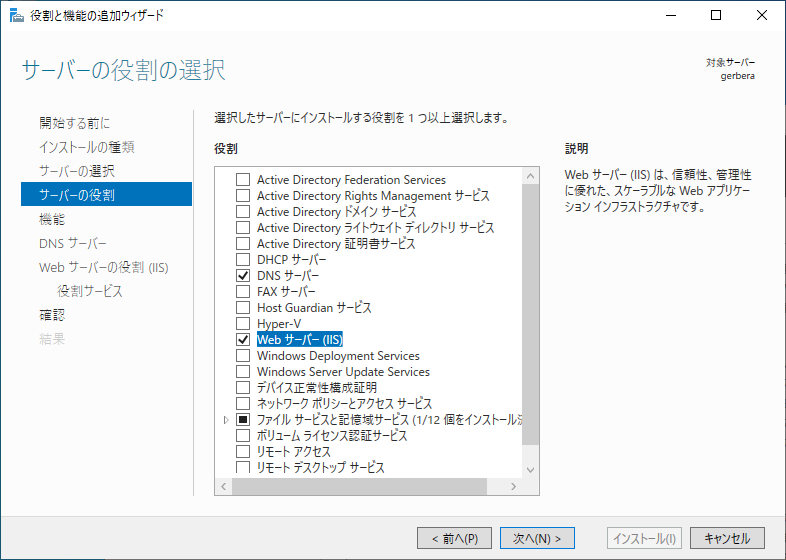
Task: Tick the デバイス正常性構成証明 checkbox
Action: [243, 388]
